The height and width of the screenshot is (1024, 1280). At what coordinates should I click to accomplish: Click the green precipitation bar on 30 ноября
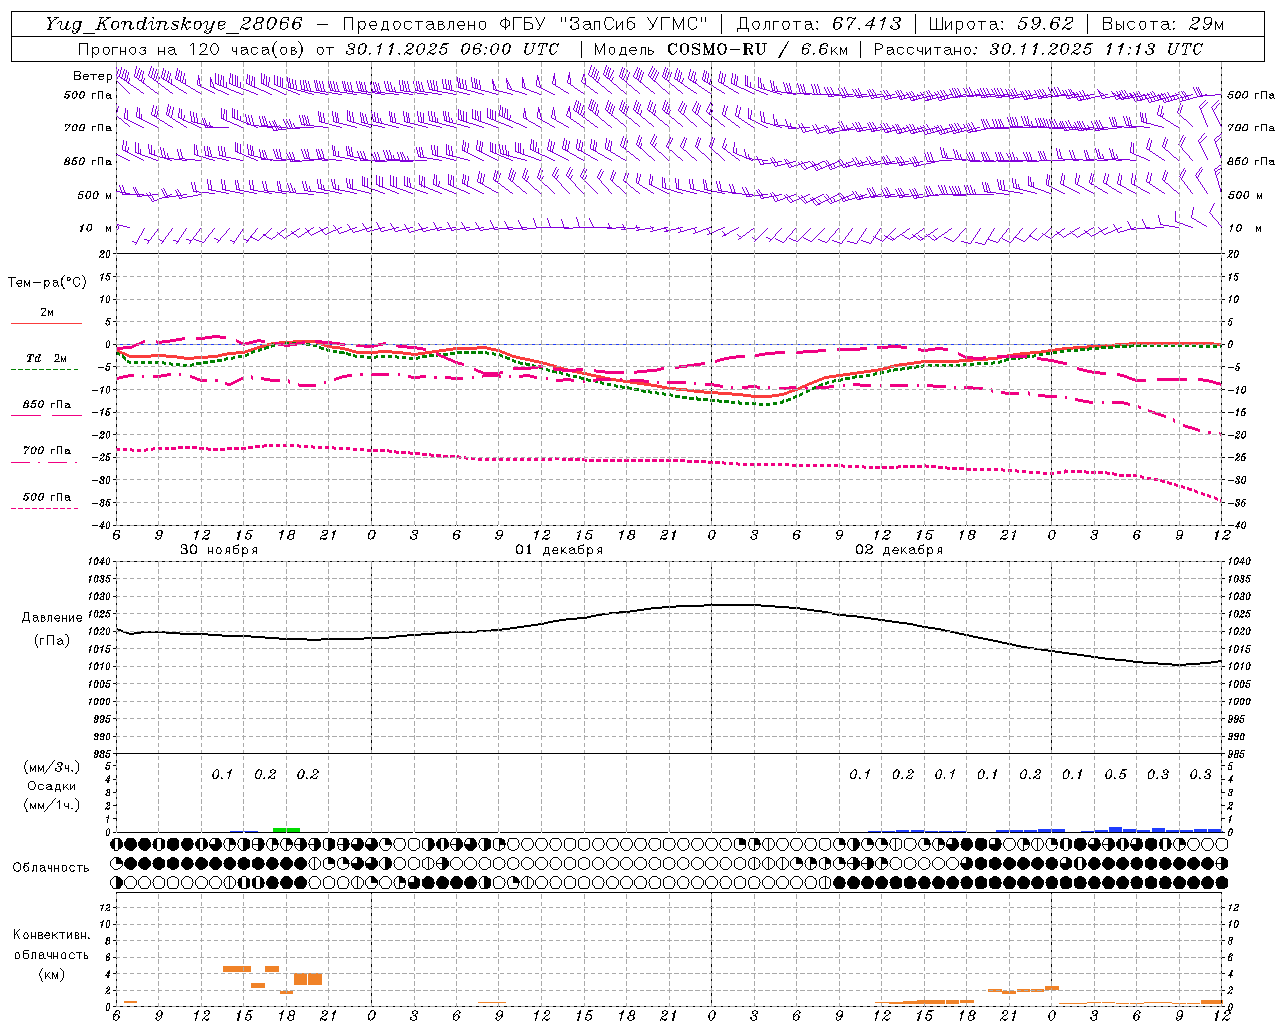(286, 829)
